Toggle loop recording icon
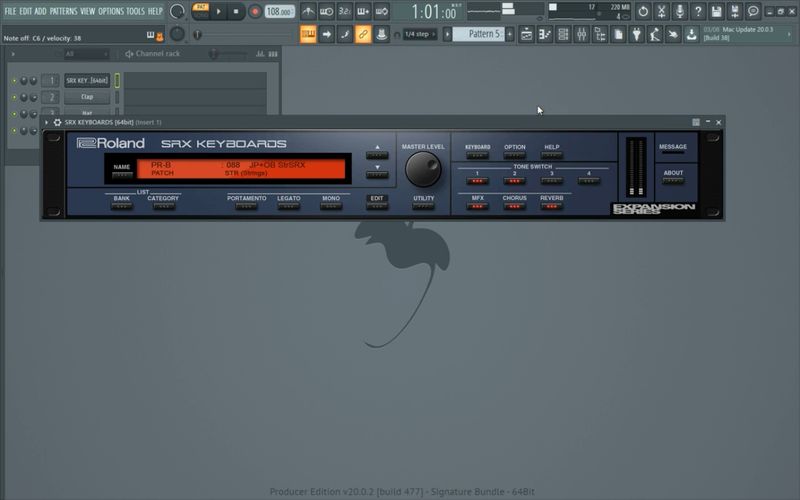Viewport: 800px width, 500px height. 382,11
